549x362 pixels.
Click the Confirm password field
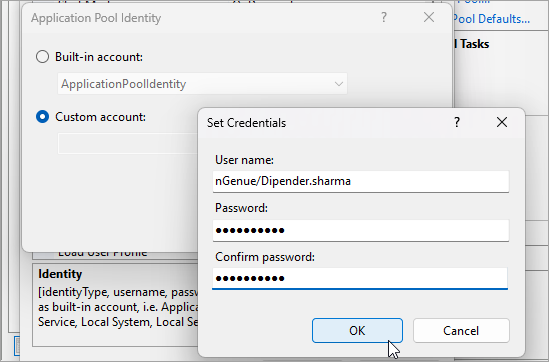(x=360, y=279)
